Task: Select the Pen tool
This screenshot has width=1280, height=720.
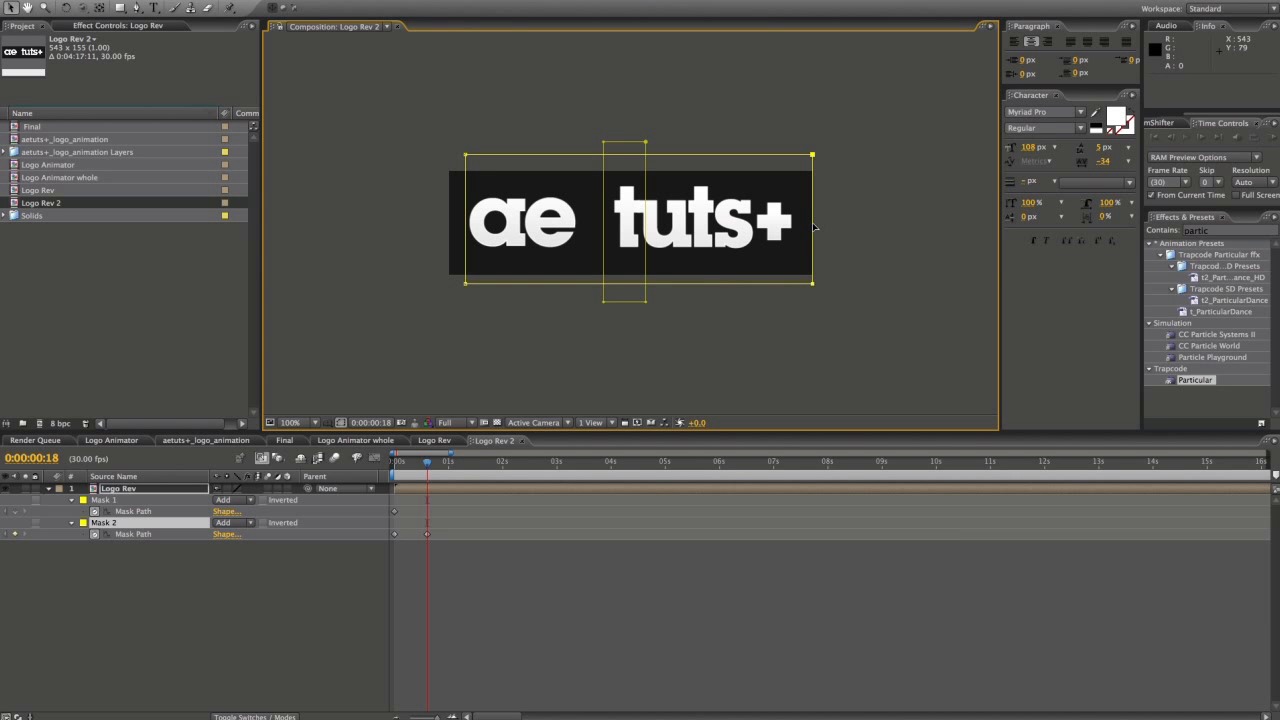Action: [x=137, y=8]
